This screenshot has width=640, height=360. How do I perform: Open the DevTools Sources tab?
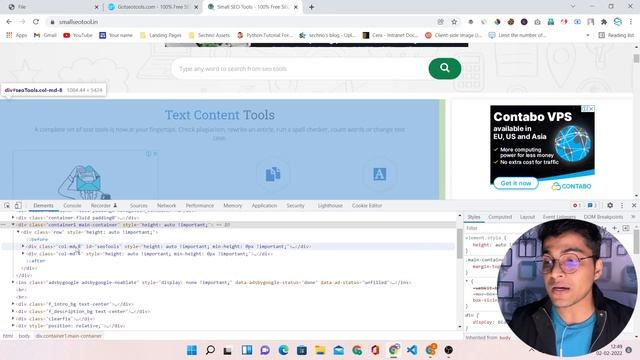pos(138,206)
